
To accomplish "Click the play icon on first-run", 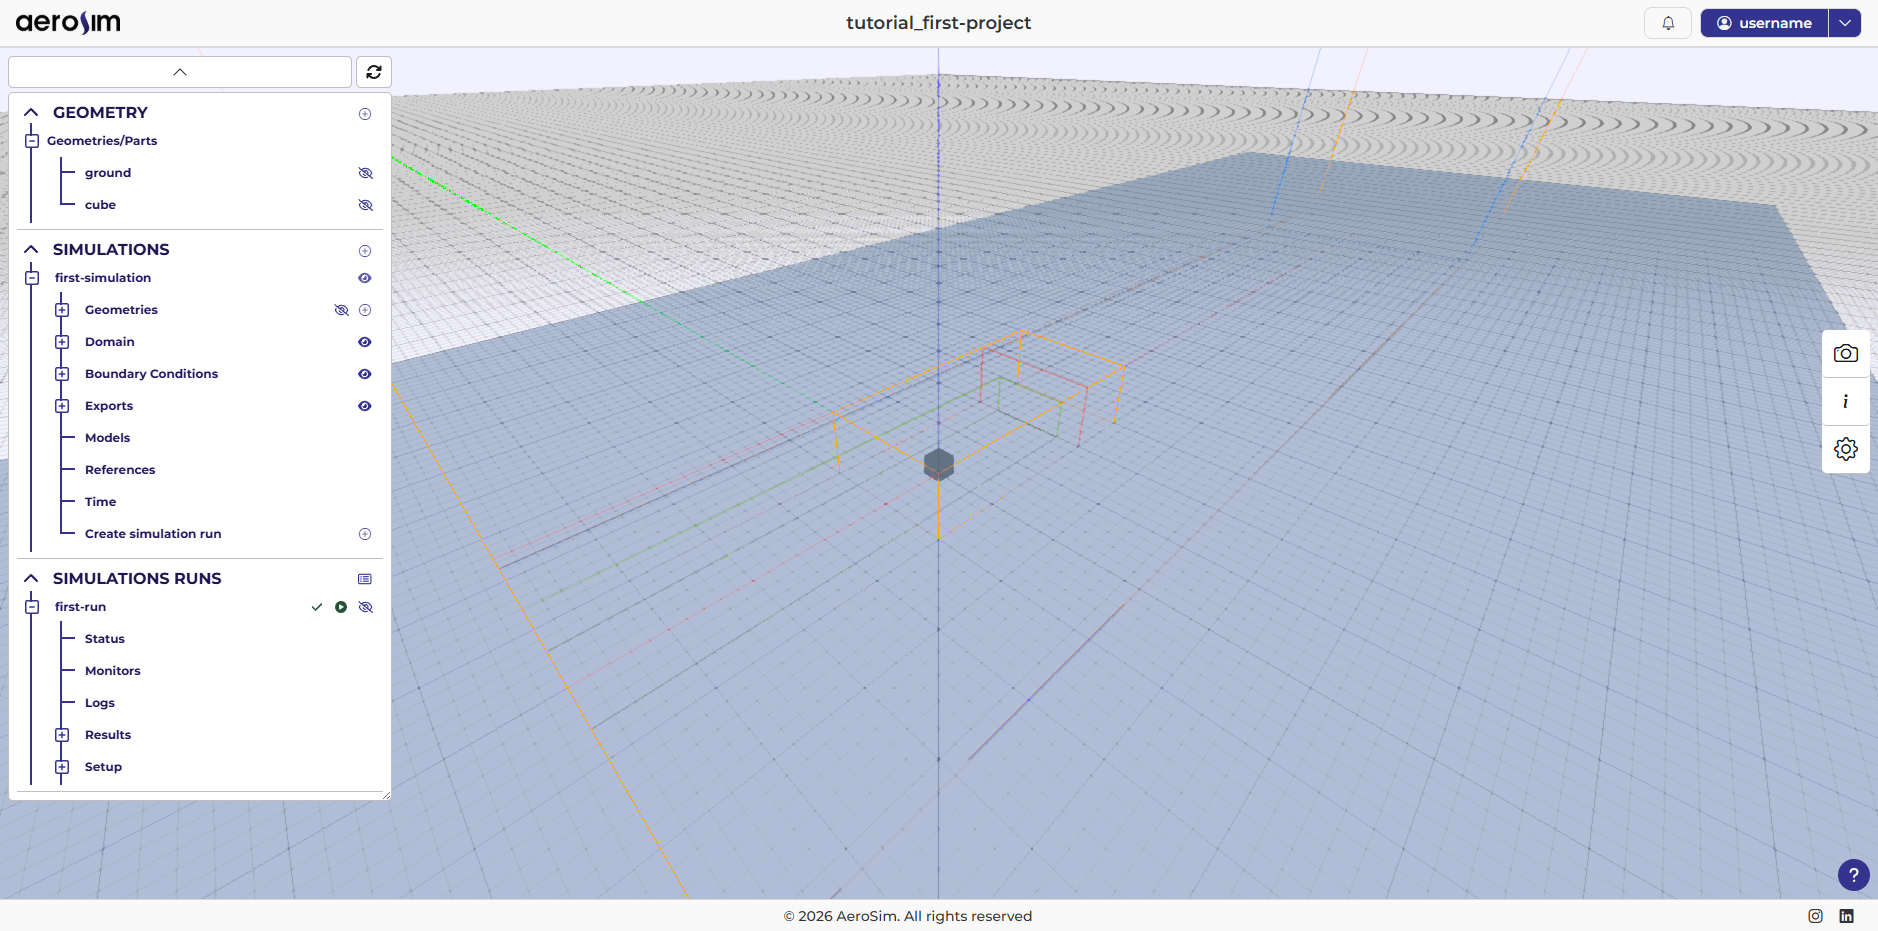I will (341, 607).
